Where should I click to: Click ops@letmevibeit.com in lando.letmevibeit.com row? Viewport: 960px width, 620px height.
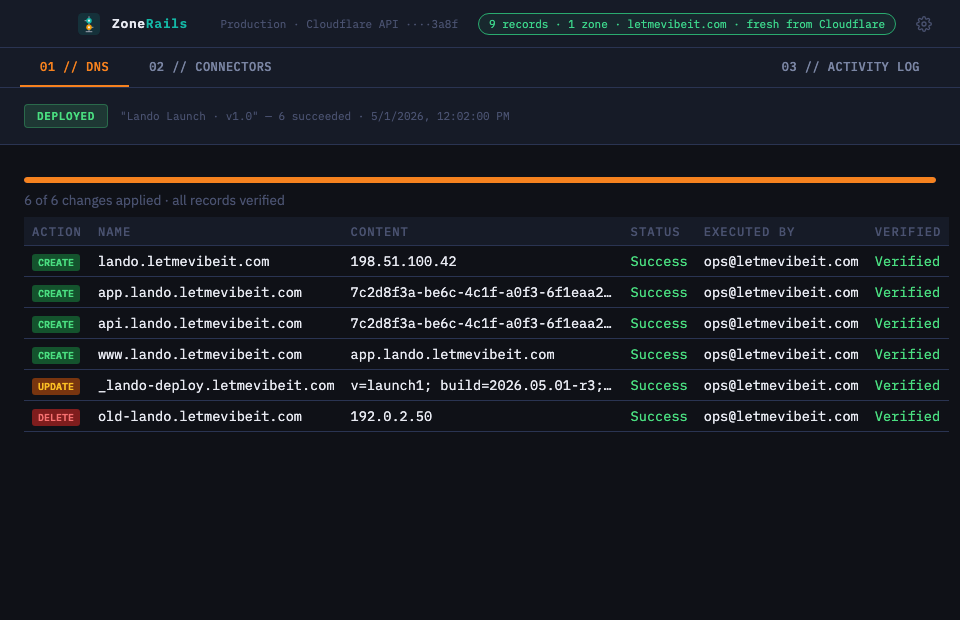click(781, 261)
